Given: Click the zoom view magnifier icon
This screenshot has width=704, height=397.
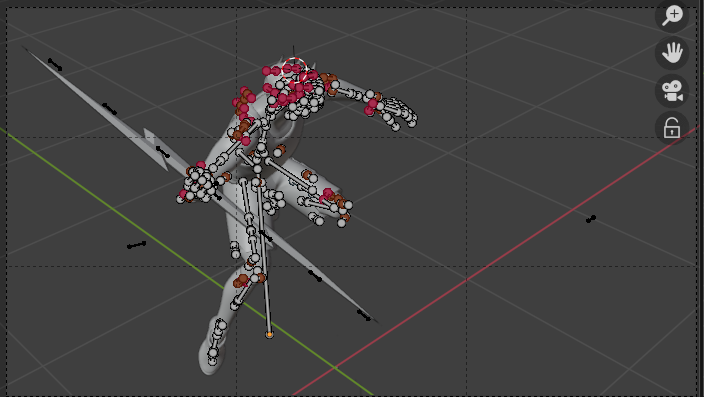Looking at the screenshot, I should (672, 15).
